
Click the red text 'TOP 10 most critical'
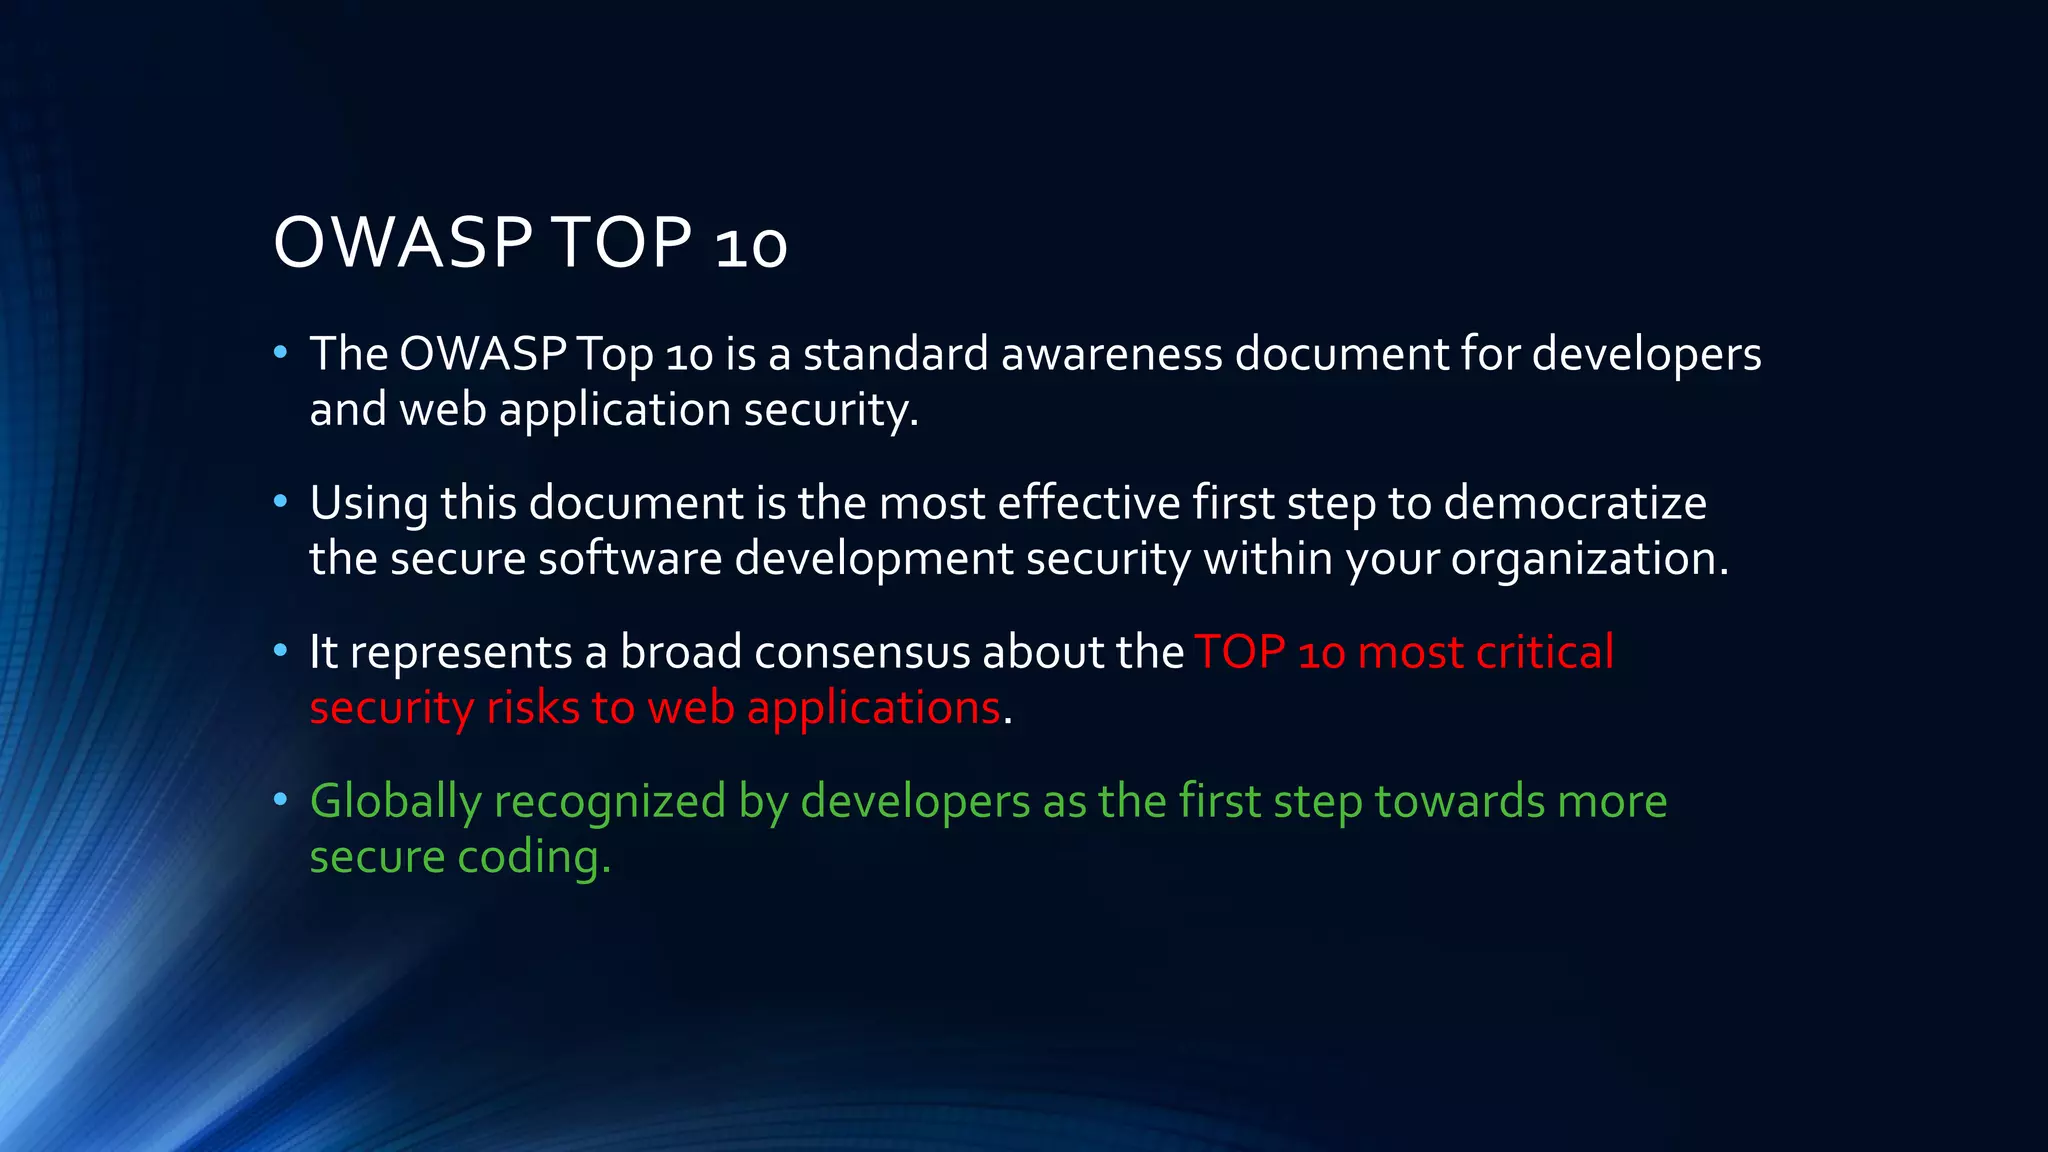1404,652
